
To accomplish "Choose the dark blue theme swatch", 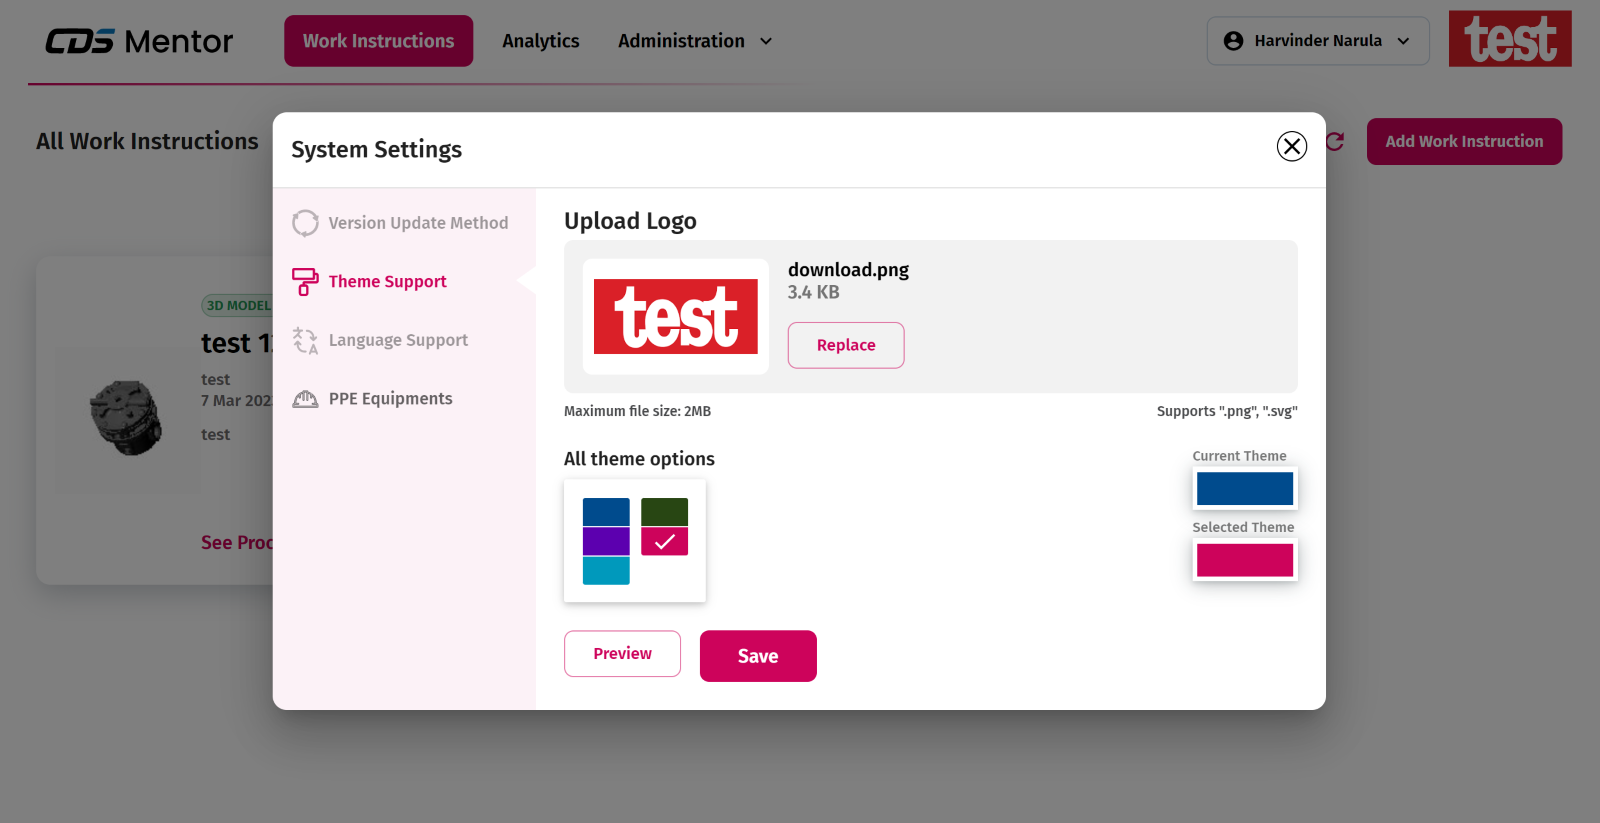I will coord(606,512).
